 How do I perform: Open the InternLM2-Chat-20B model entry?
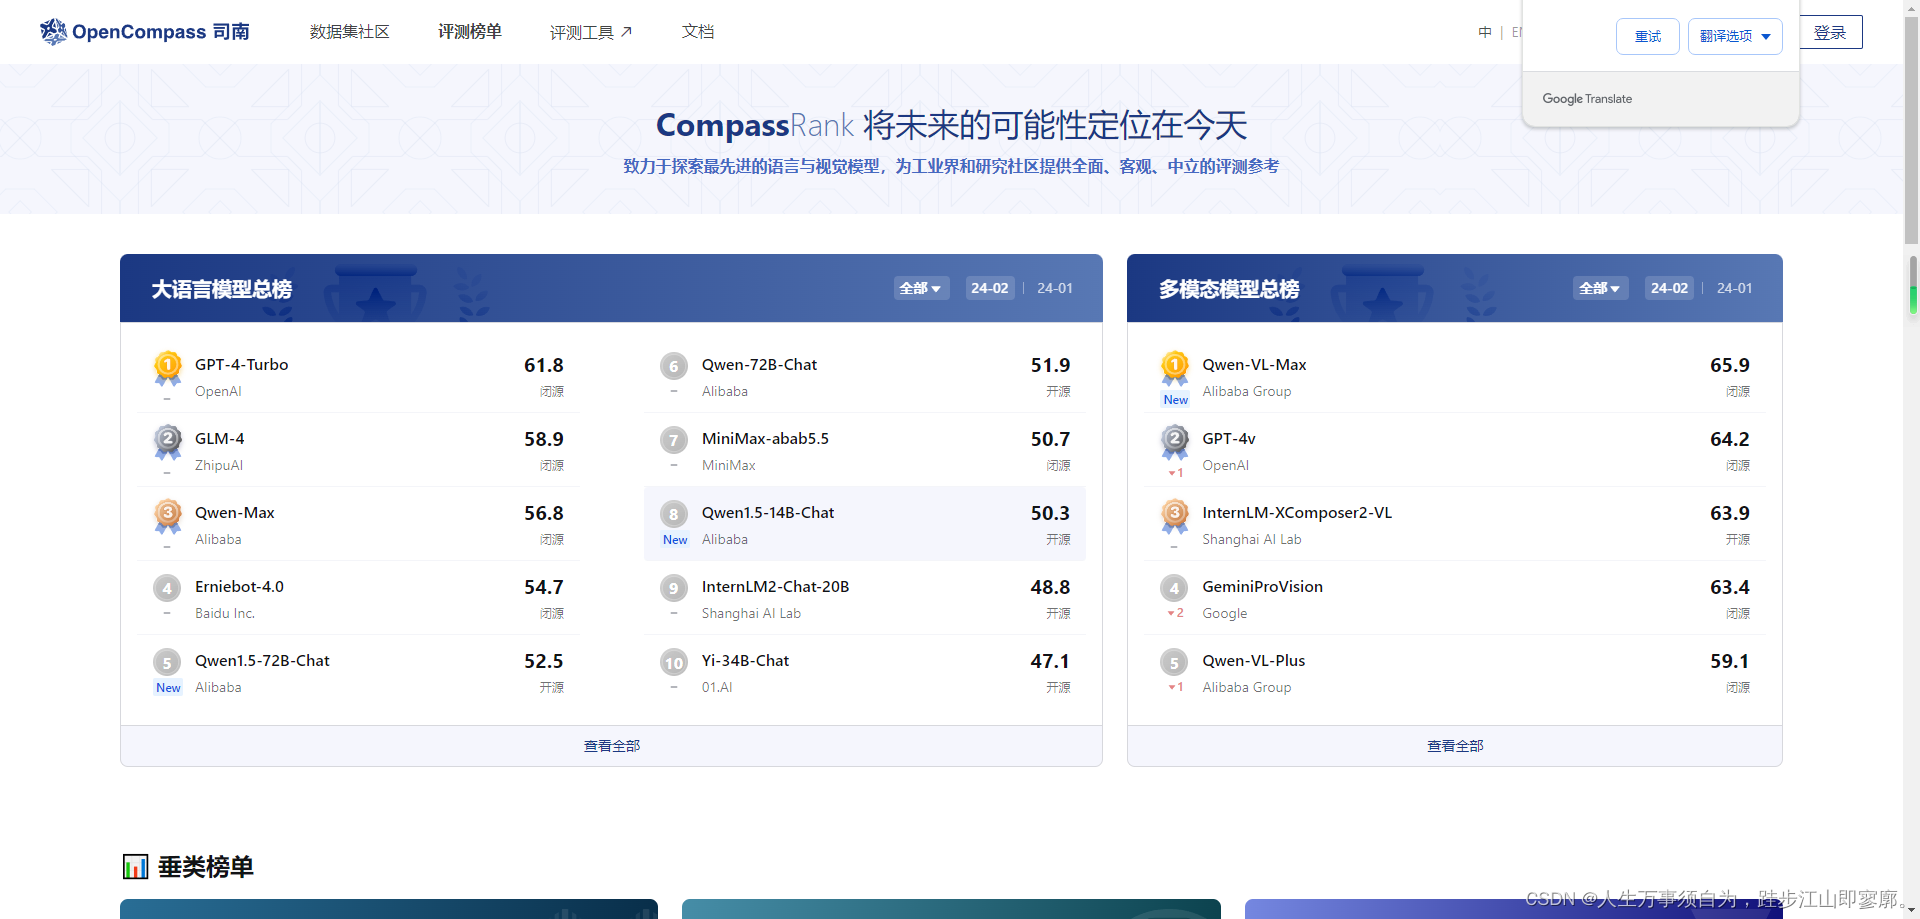[x=865, y=598]
